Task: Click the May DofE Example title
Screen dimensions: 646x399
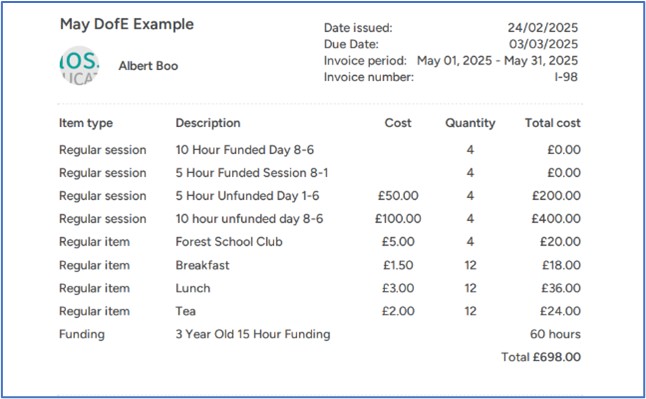Action: pos(127,24)
